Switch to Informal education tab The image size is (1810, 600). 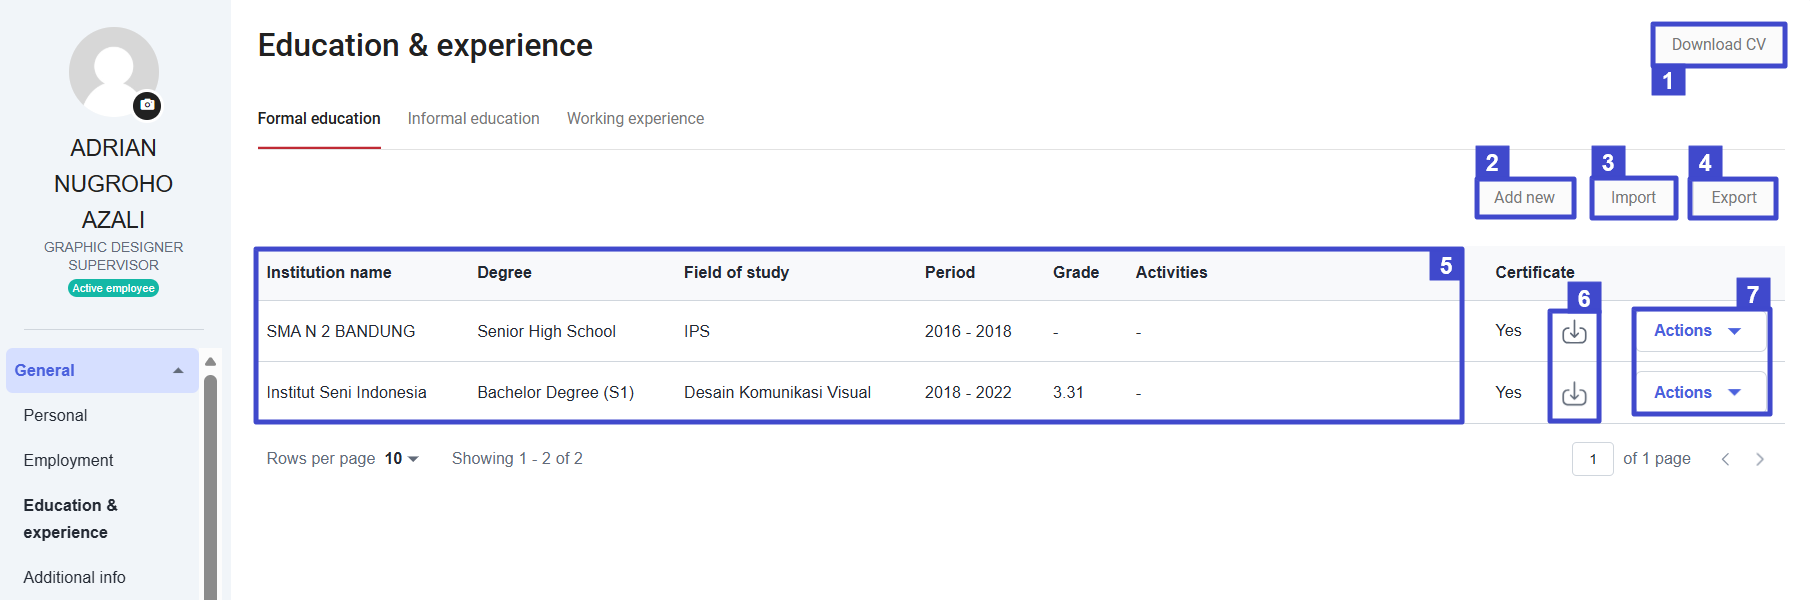point(473,119)
